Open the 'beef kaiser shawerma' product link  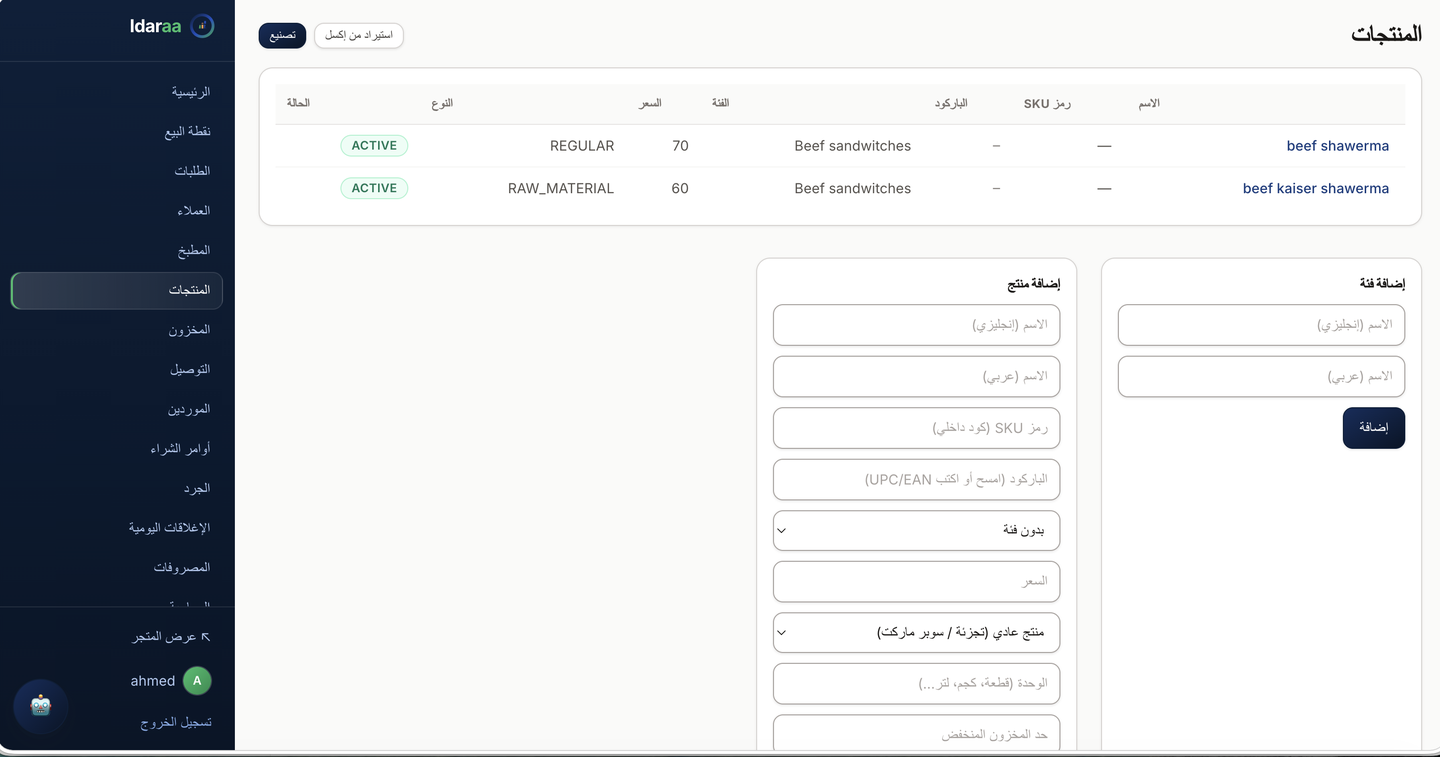1316,188
